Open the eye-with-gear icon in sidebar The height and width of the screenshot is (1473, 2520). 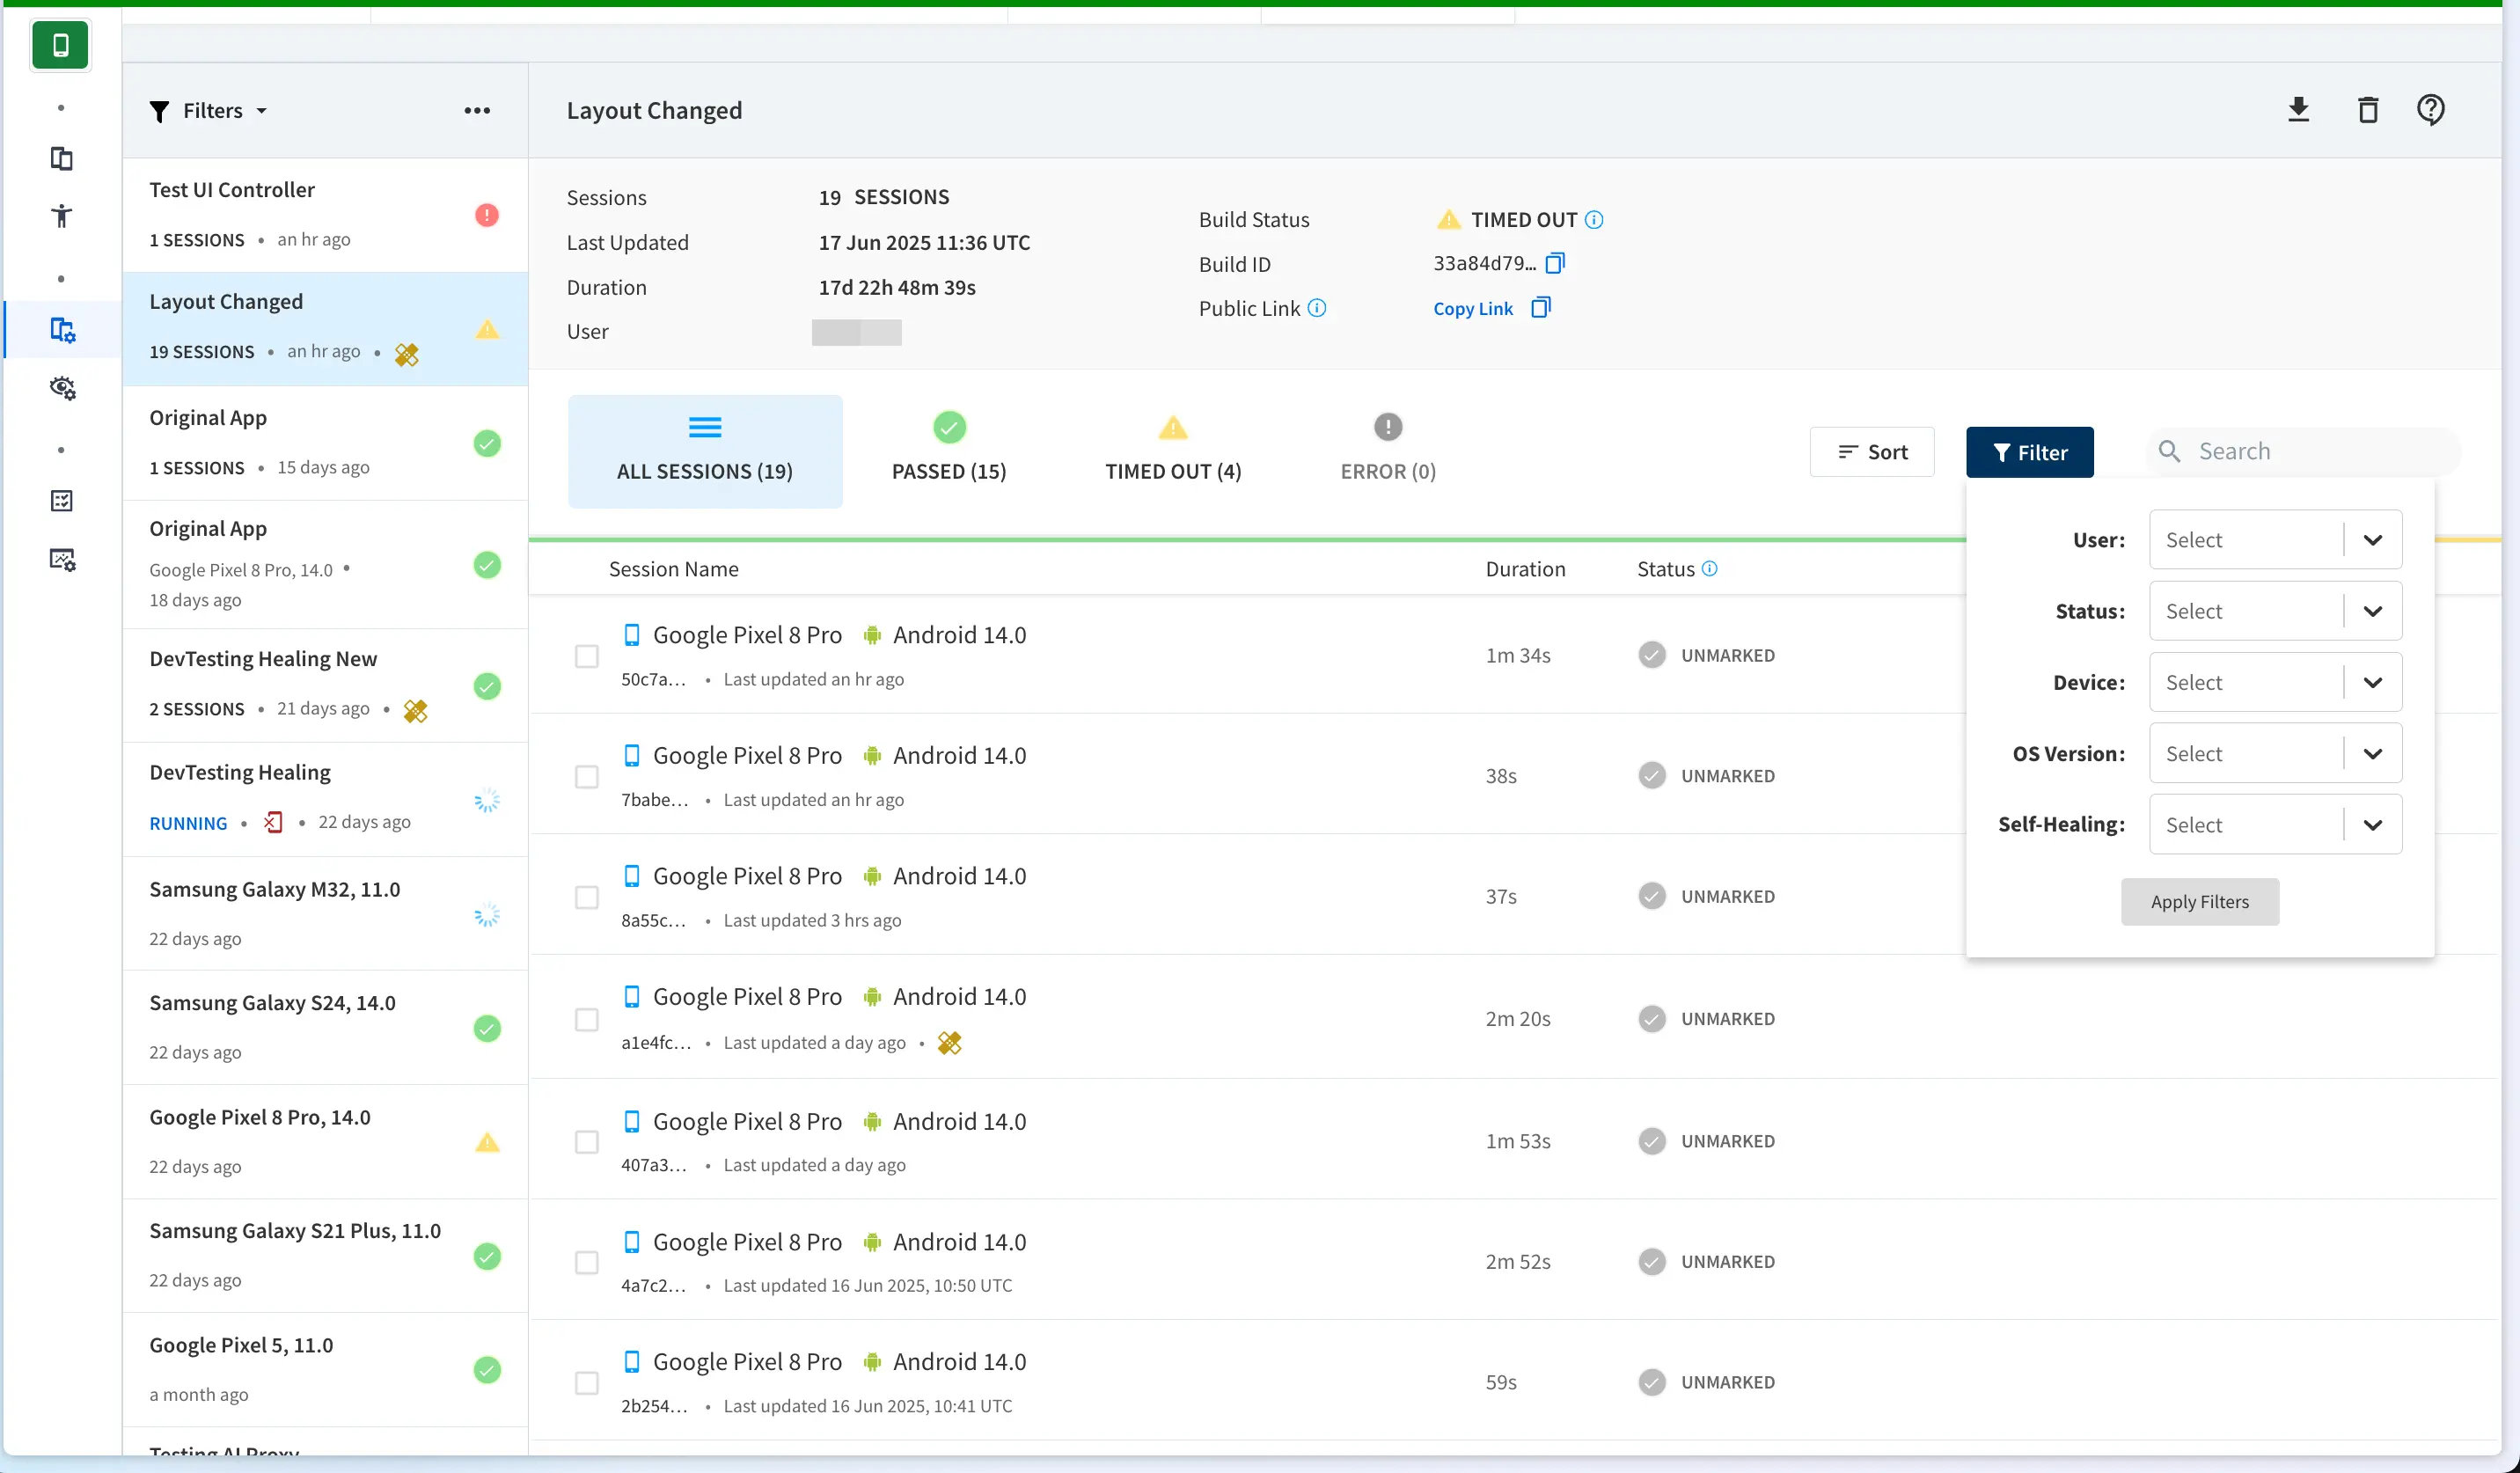62,388
